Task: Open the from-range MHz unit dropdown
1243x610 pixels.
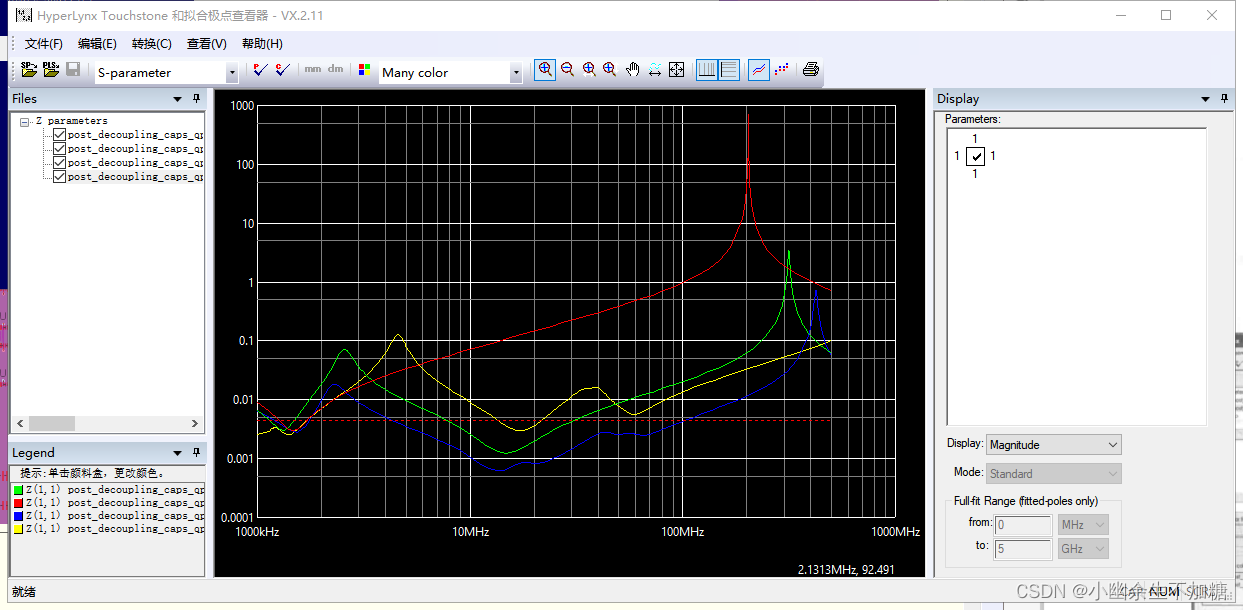Action: click(1084, 524)
